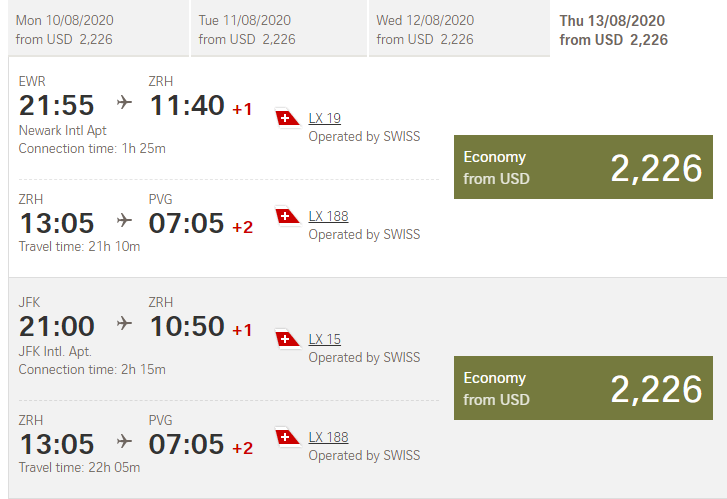Viewport: 727px width, 499px height.
Task: Click airplane icon on second ZRH–PVG leg
Action: 124,441
